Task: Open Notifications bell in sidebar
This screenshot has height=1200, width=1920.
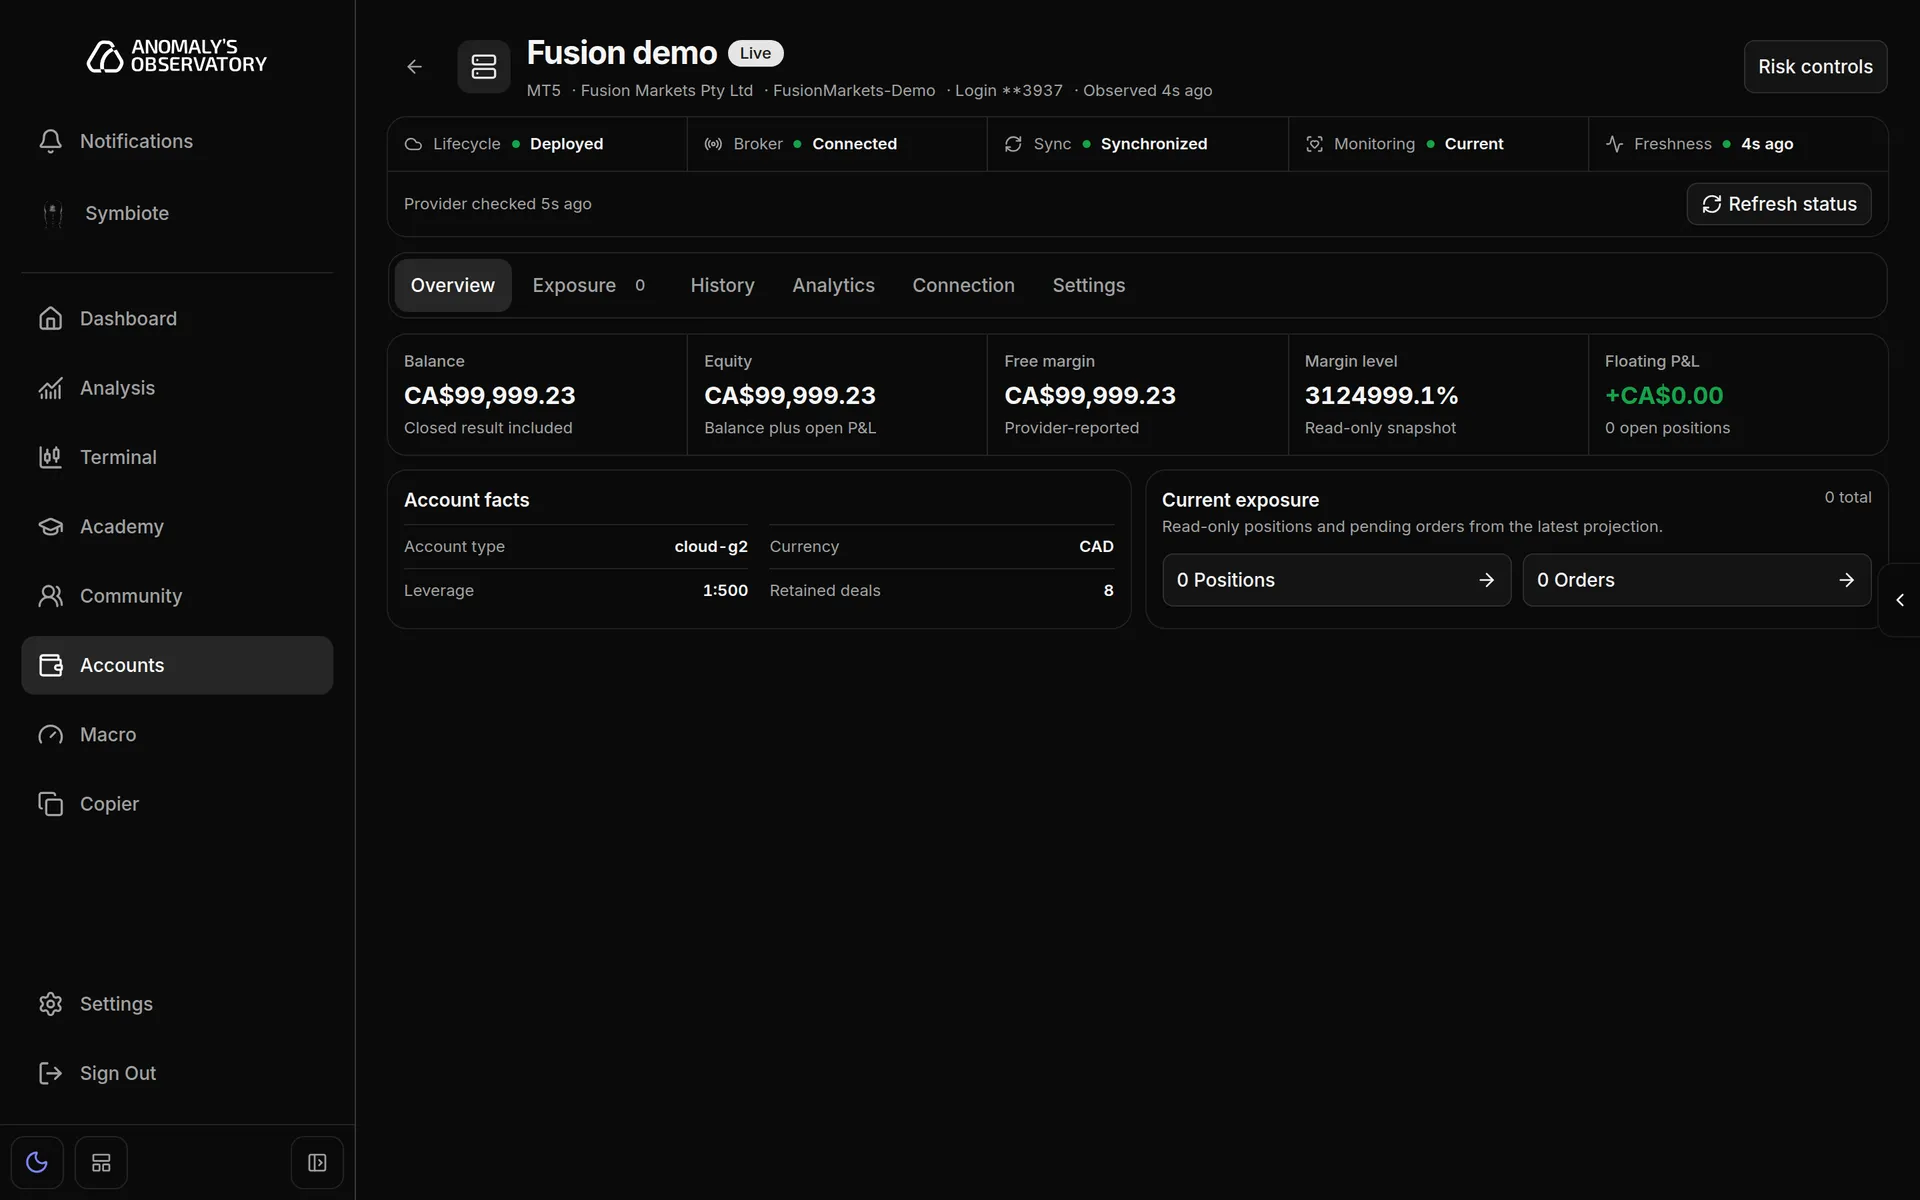Action: (x=50, y=141)
